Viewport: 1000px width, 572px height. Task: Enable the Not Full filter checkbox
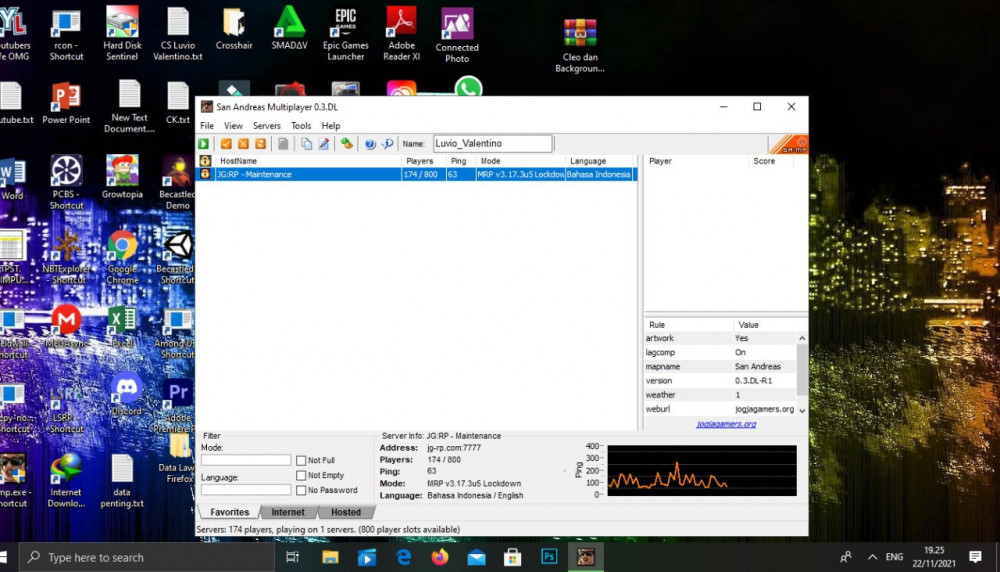coord(301,460)
